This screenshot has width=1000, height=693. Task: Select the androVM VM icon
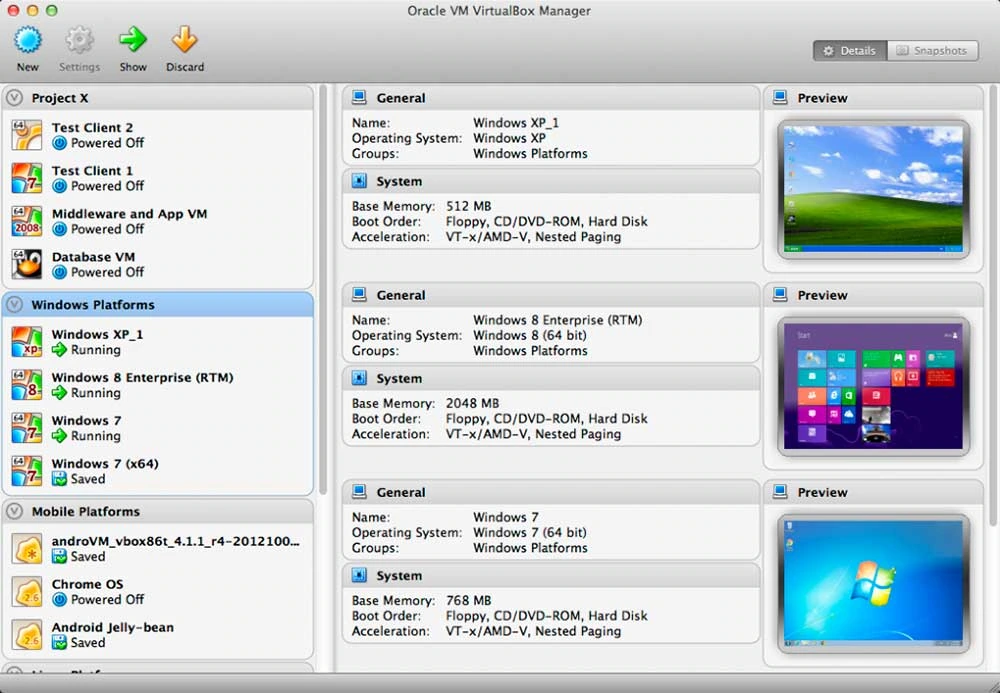tap(27, 549)
